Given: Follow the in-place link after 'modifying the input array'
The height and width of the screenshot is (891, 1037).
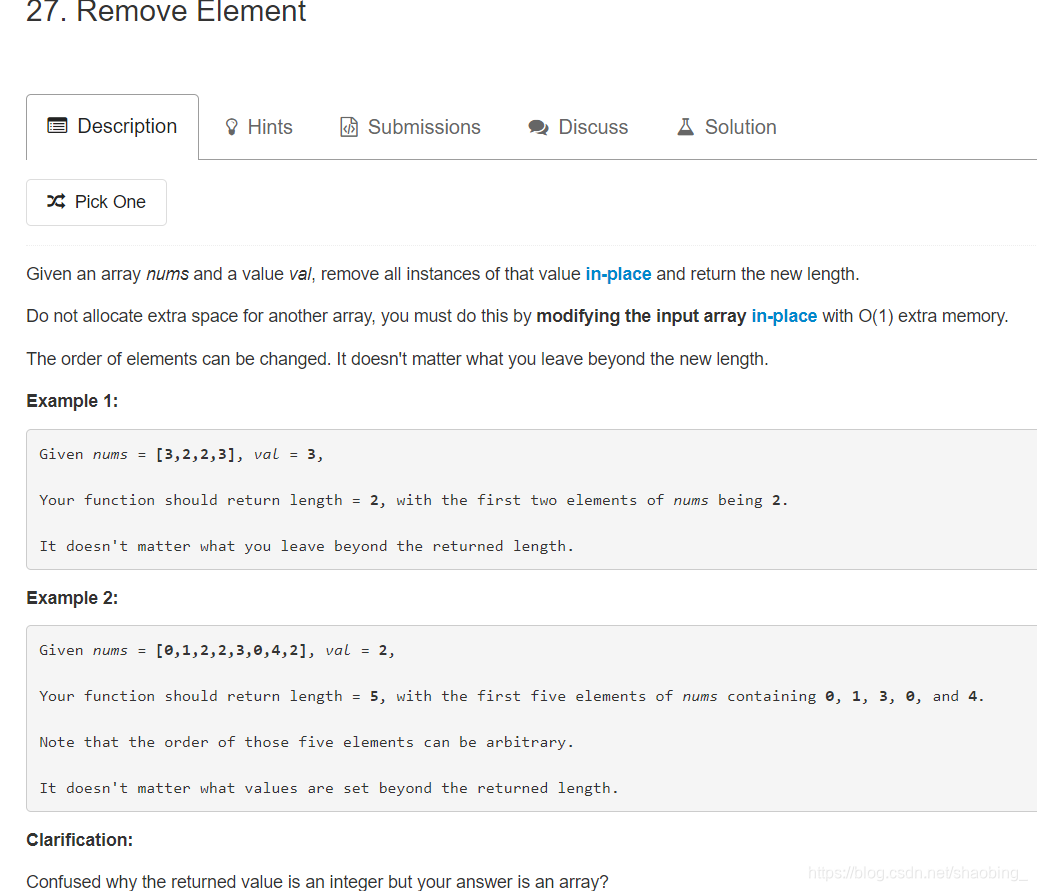Looking at the screenshot, I should click(784, 316).
